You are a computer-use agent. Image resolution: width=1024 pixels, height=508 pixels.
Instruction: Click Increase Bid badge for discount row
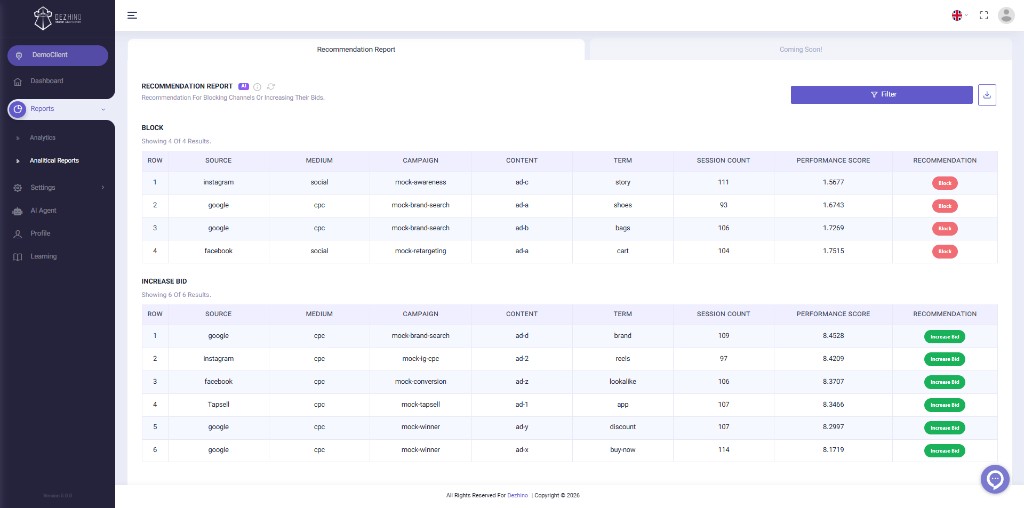(x=944, y=428)
